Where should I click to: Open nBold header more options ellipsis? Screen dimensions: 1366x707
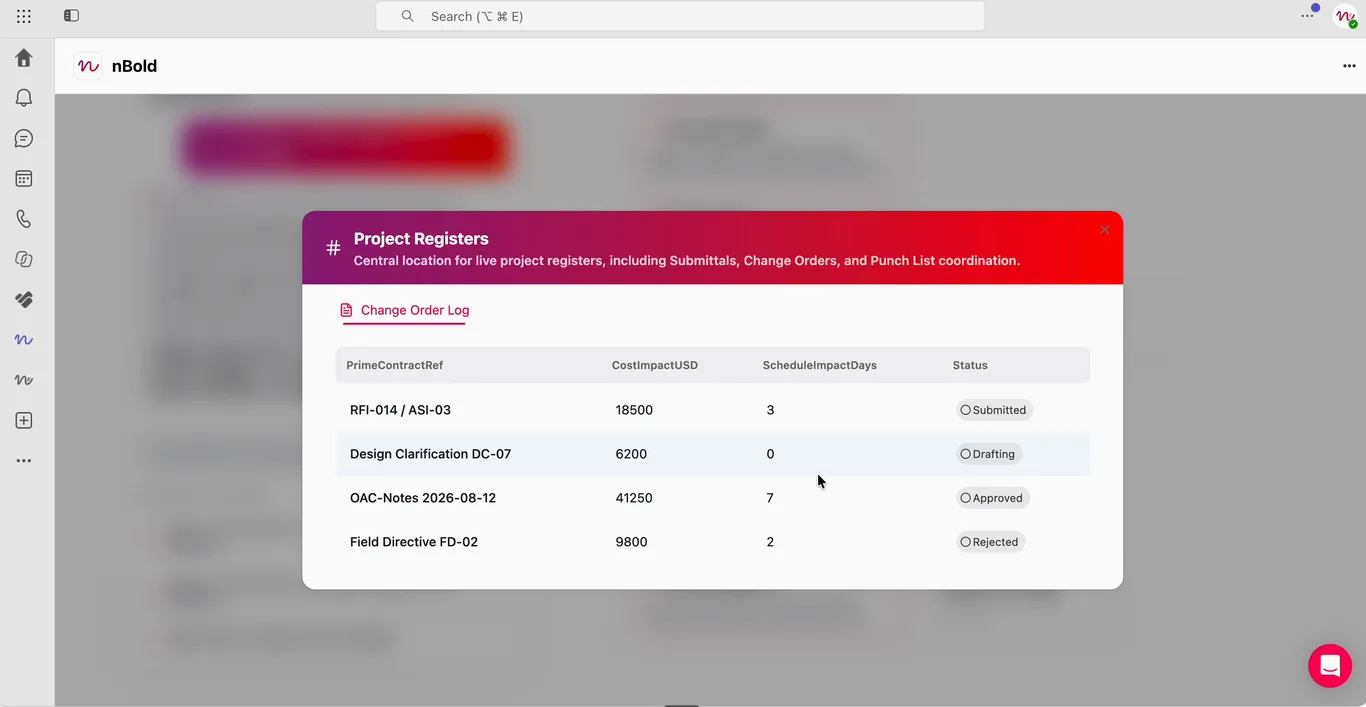point(1349,66)
